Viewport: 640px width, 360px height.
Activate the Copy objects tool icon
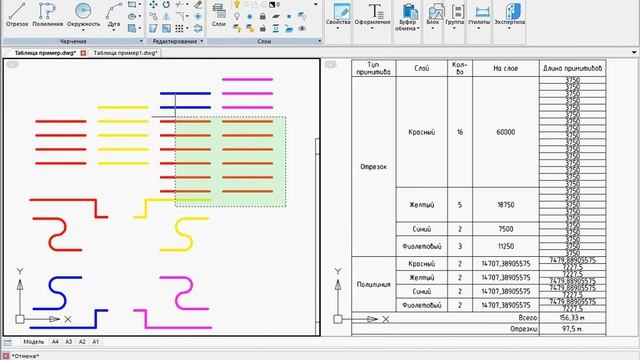[153, 16]
